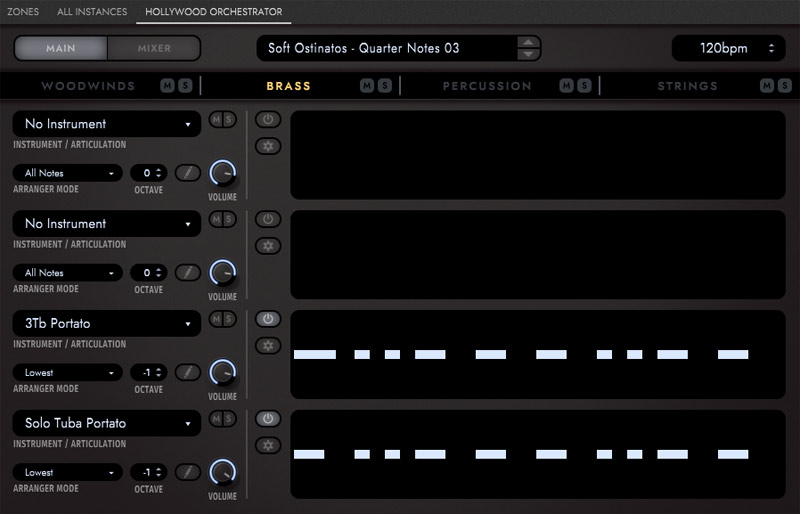Open Lowest arranger mode for Solo Tuba Portato
This screenshot has width=800, height=514.
pos(68,472)
